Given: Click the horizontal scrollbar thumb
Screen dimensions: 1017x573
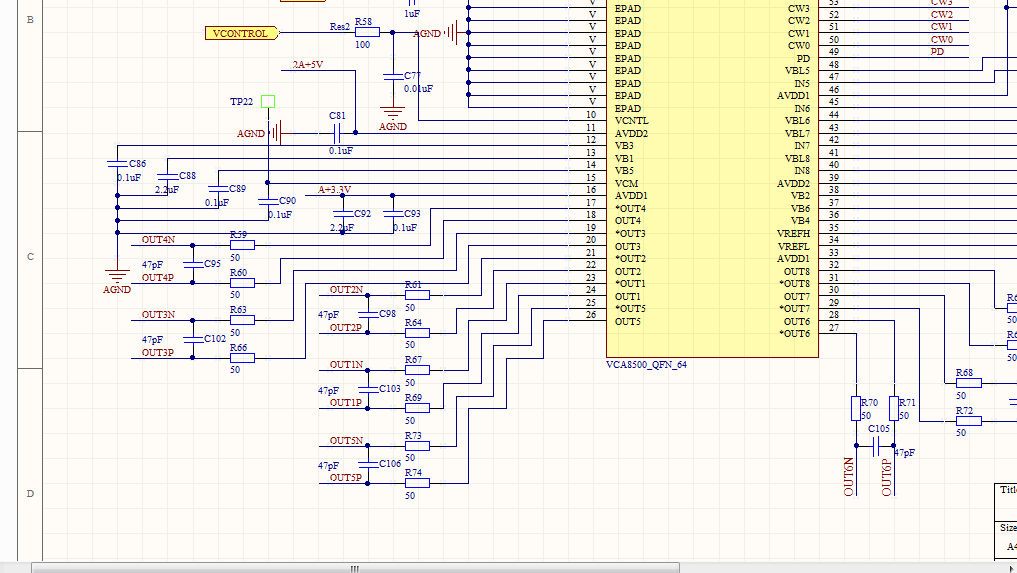Looking at the screenshot, I should coord(354,567).
